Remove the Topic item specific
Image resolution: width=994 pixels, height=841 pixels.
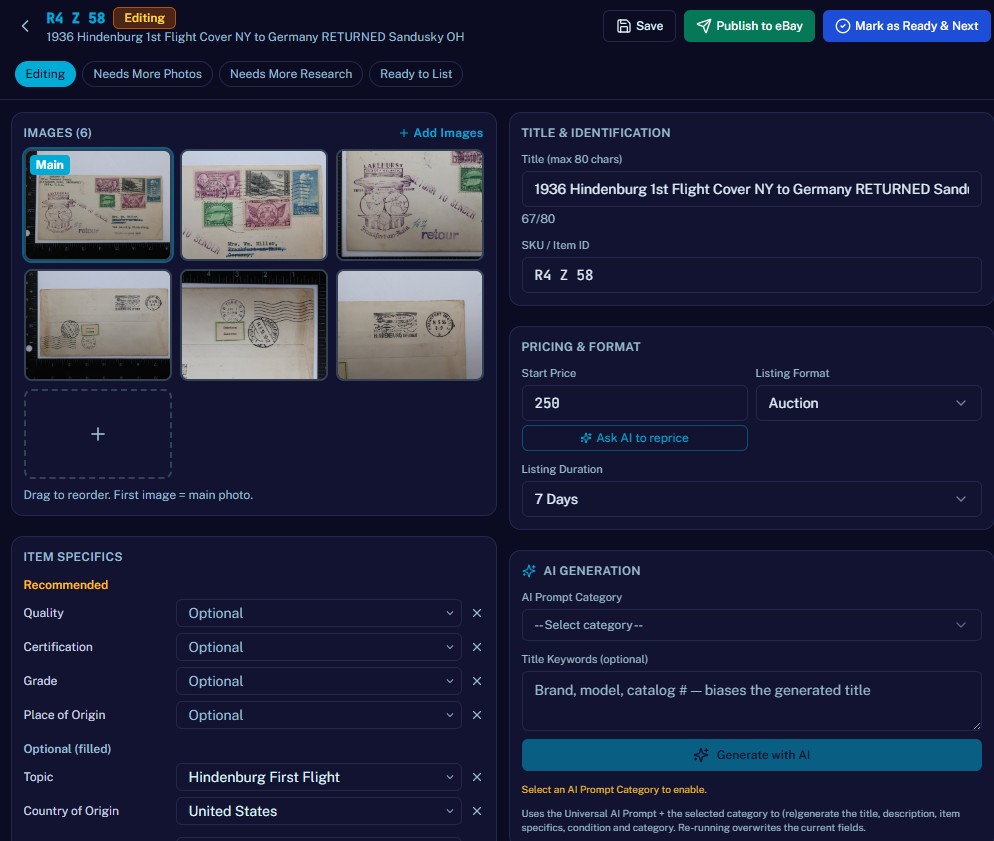(477, 777)
